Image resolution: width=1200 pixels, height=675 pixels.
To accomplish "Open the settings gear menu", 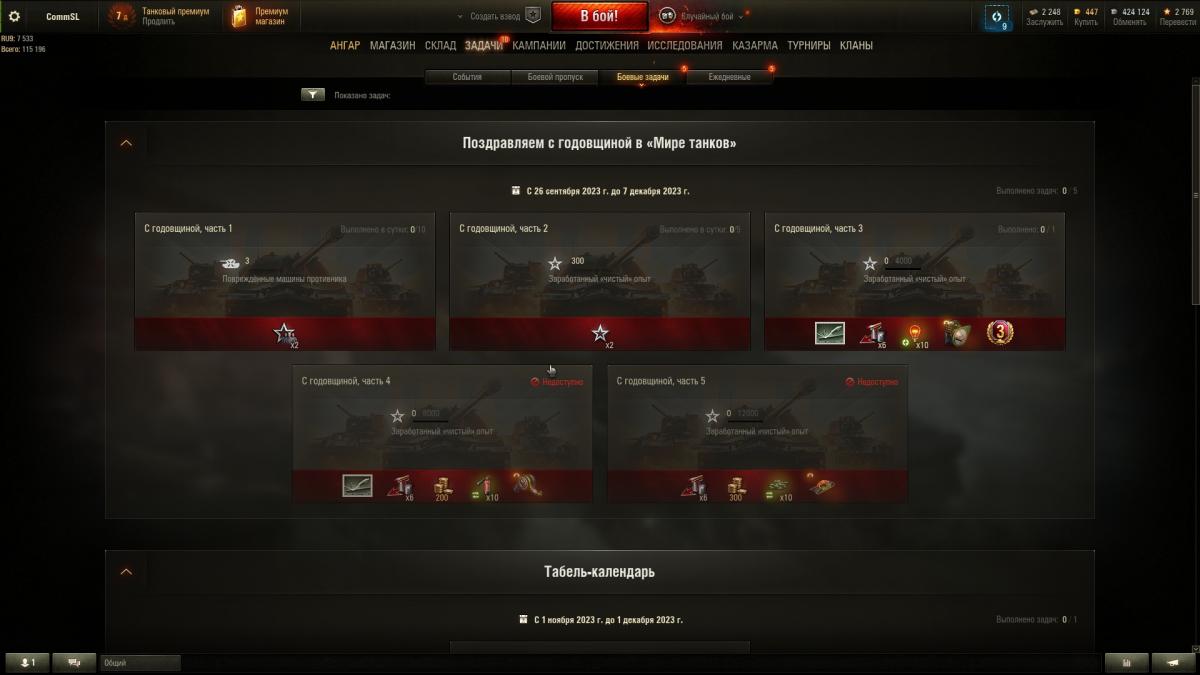I will click(14, 16).
